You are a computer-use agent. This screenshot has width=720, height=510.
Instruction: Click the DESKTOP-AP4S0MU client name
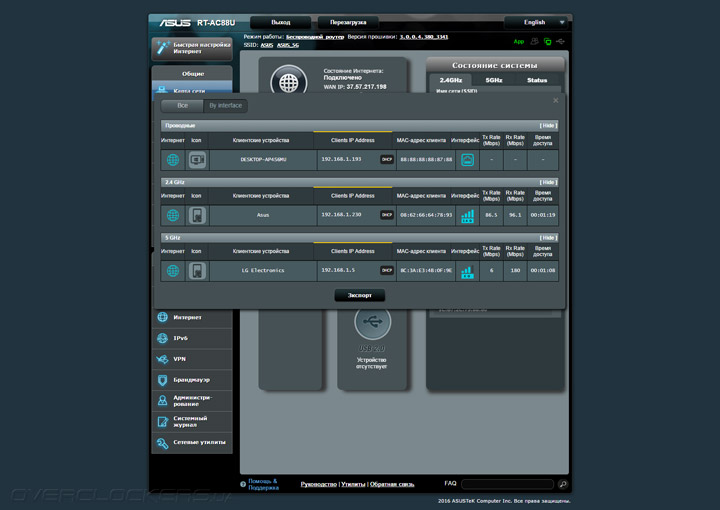tap(263, 160)
